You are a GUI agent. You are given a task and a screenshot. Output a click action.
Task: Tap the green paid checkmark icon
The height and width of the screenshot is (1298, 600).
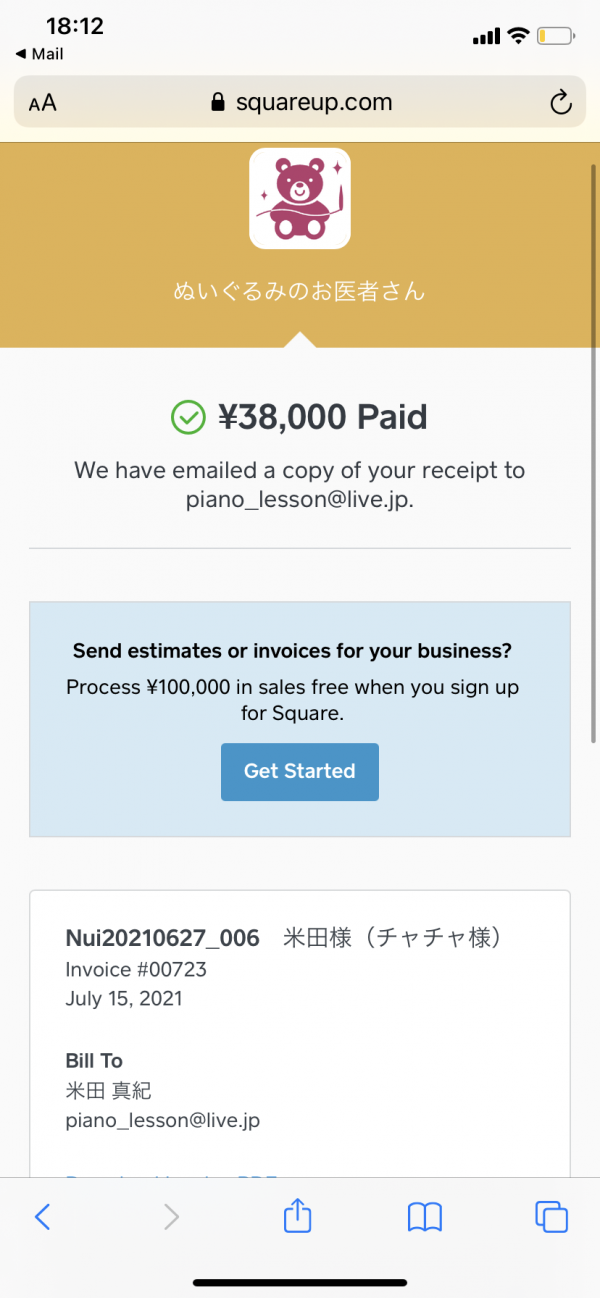click(188, 417)
